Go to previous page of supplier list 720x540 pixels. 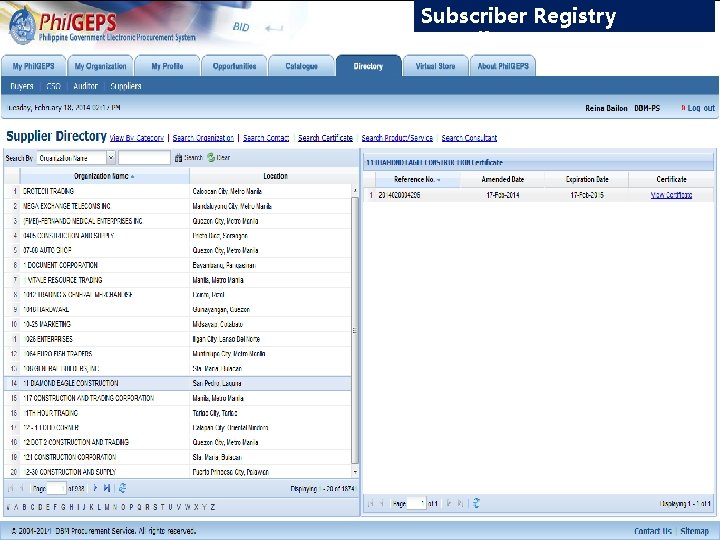pos(21,489)
